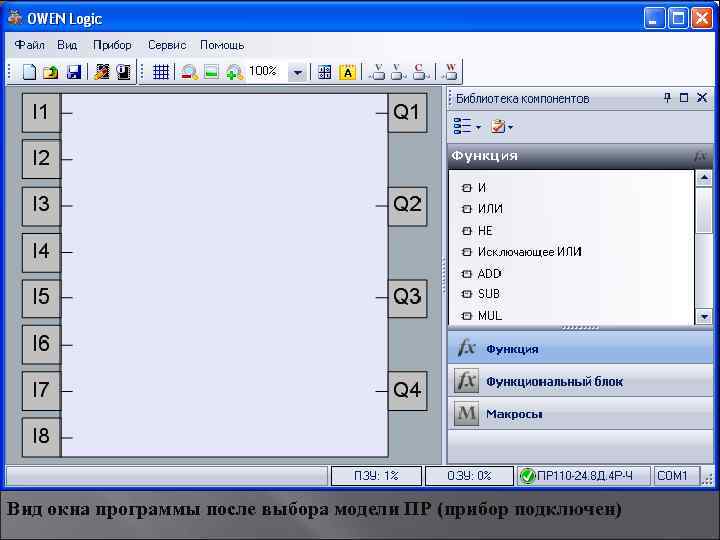Show device information icon
The image size is (720, 540).
coord(123,72)
